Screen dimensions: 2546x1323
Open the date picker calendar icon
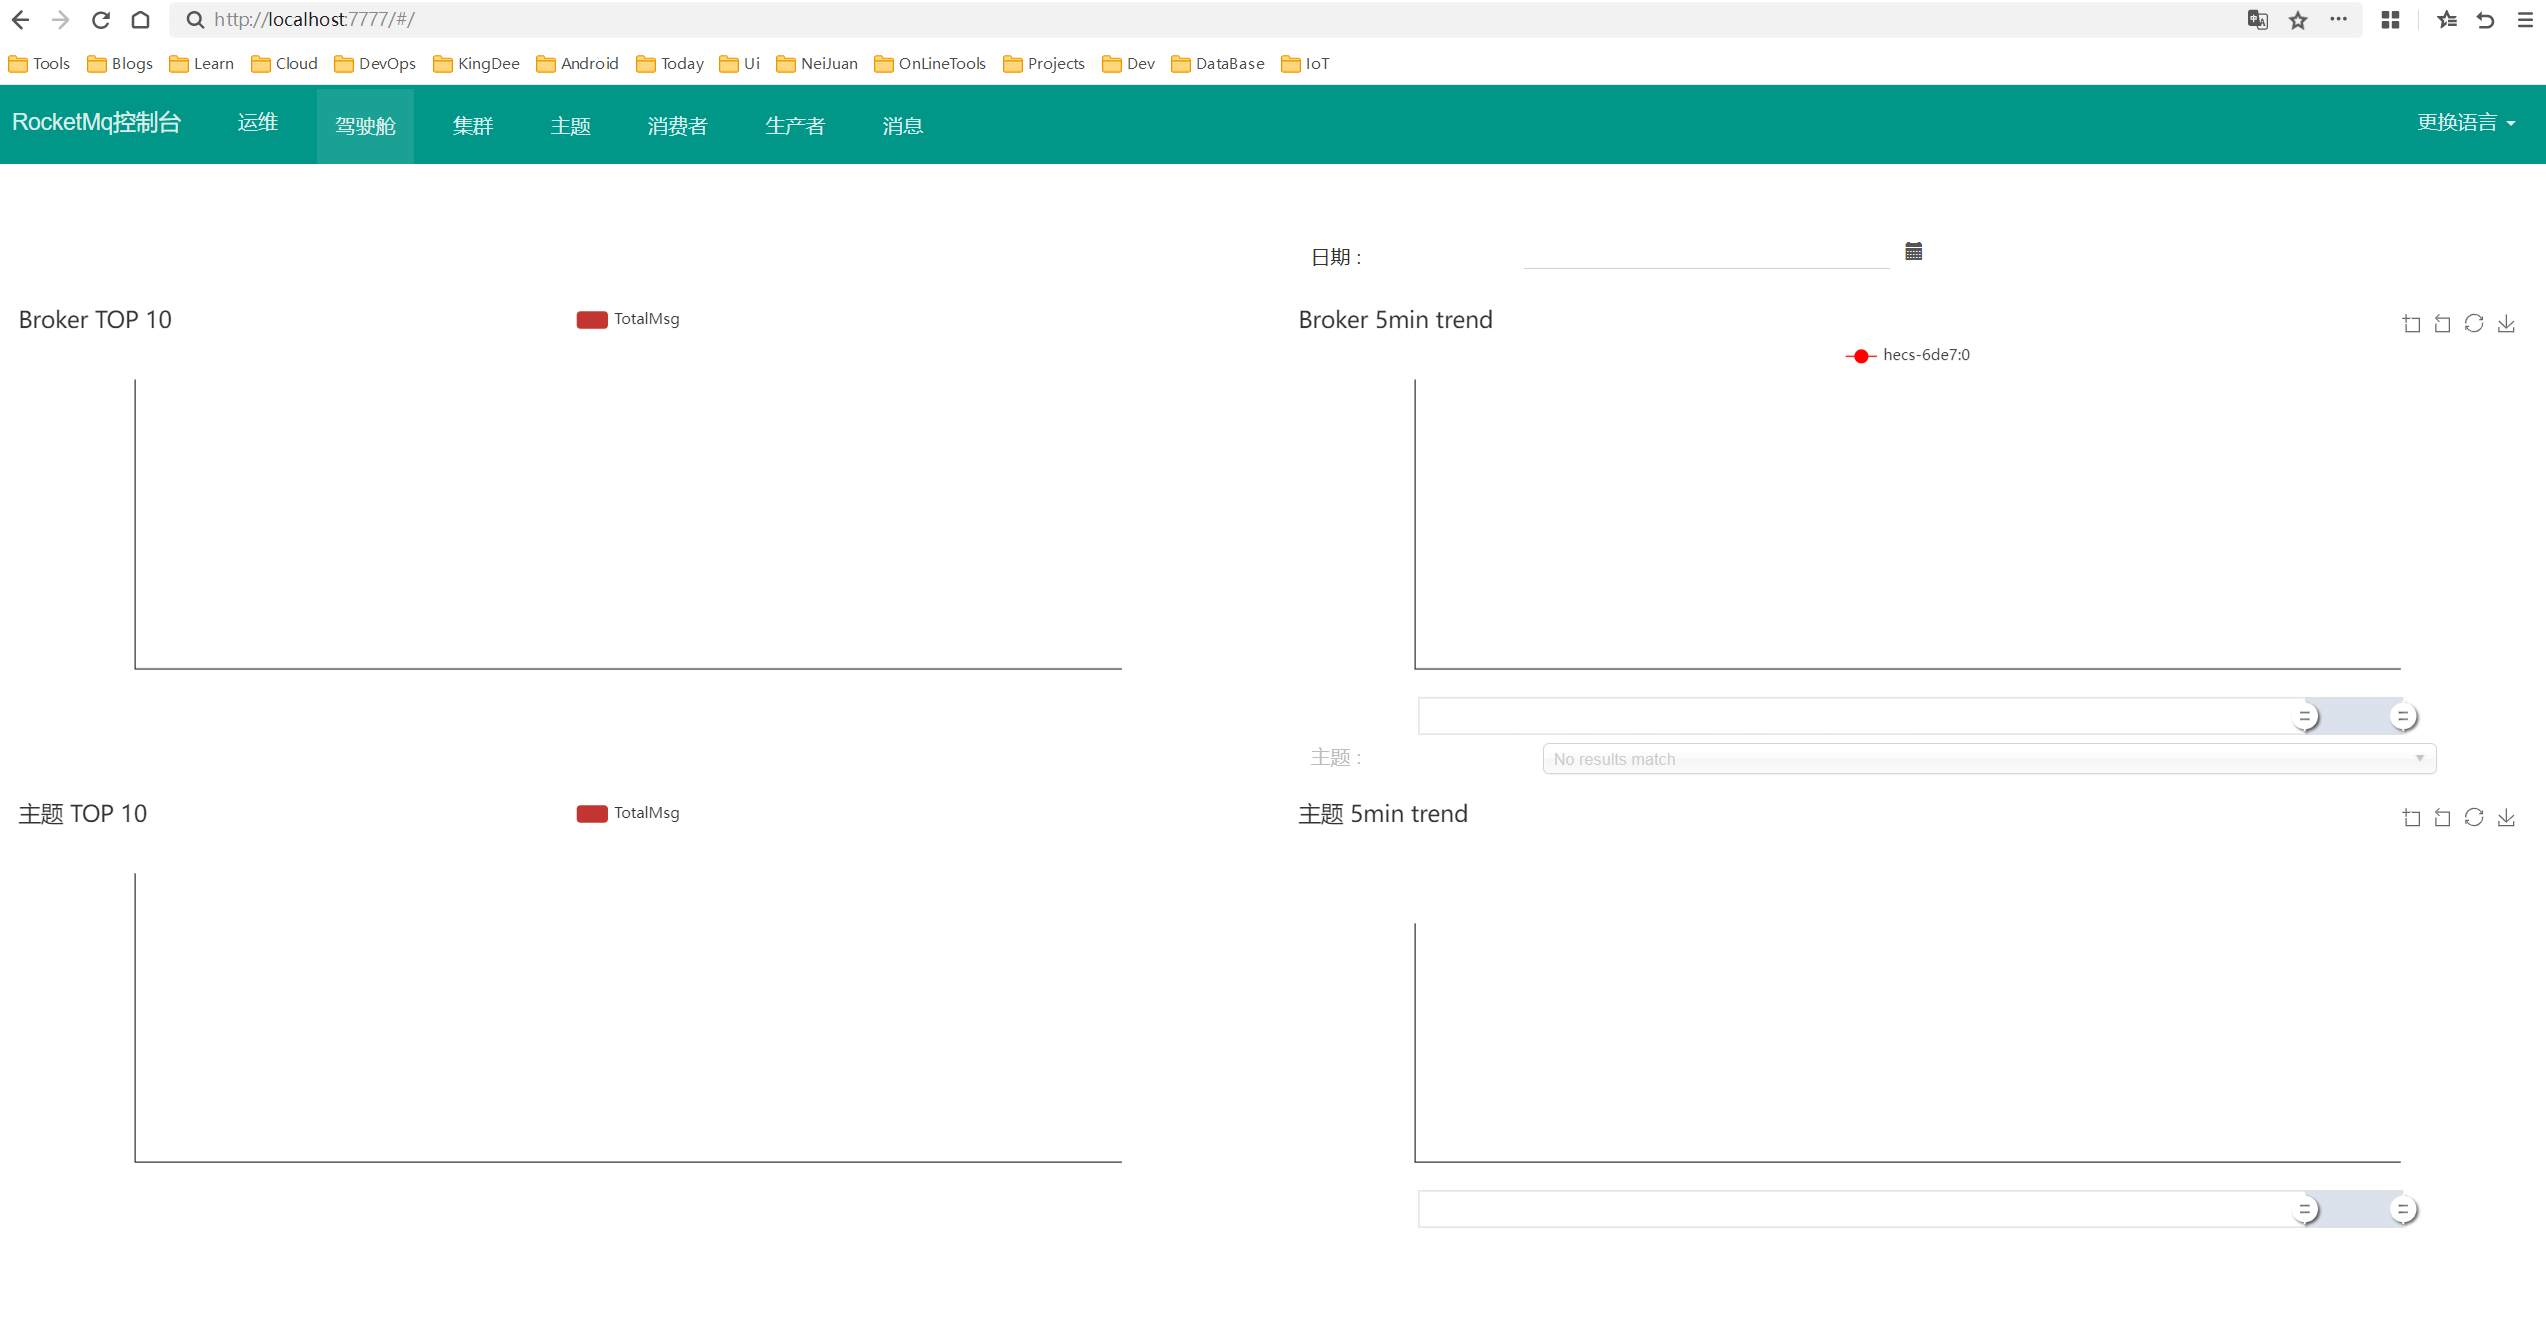pyautogui.click(x=1913, y=252)
